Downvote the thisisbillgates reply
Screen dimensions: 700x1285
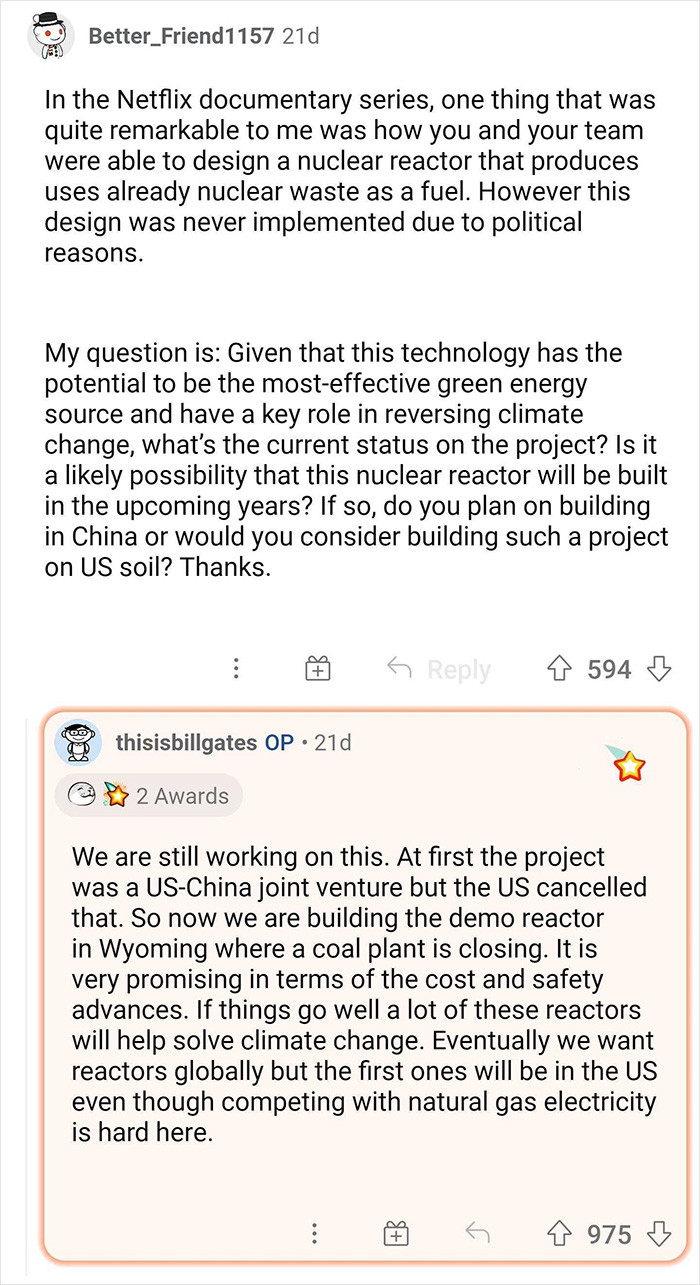coord(660,1234)
